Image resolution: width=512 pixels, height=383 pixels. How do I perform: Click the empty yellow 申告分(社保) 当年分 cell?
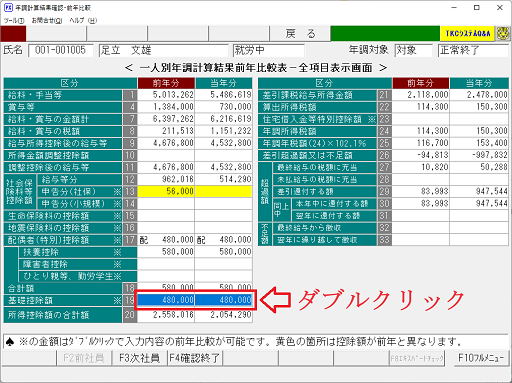click(x=224, y=191)
